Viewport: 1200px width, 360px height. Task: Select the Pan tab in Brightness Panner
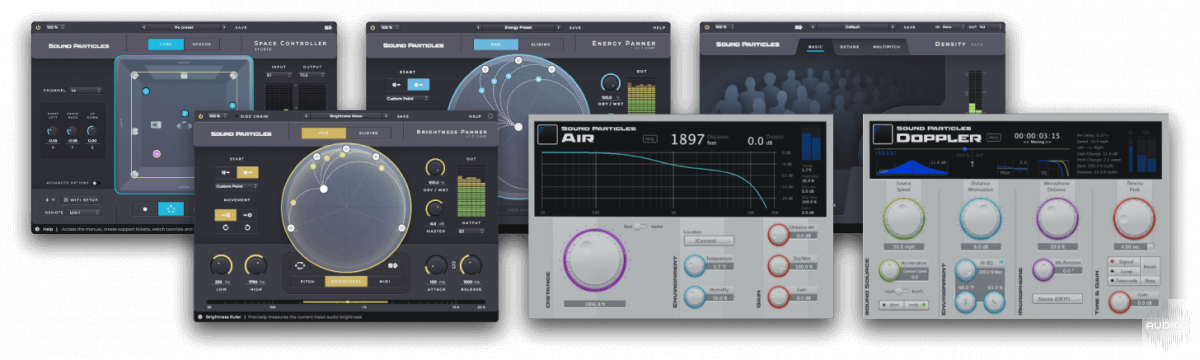[x=325, y=133]
